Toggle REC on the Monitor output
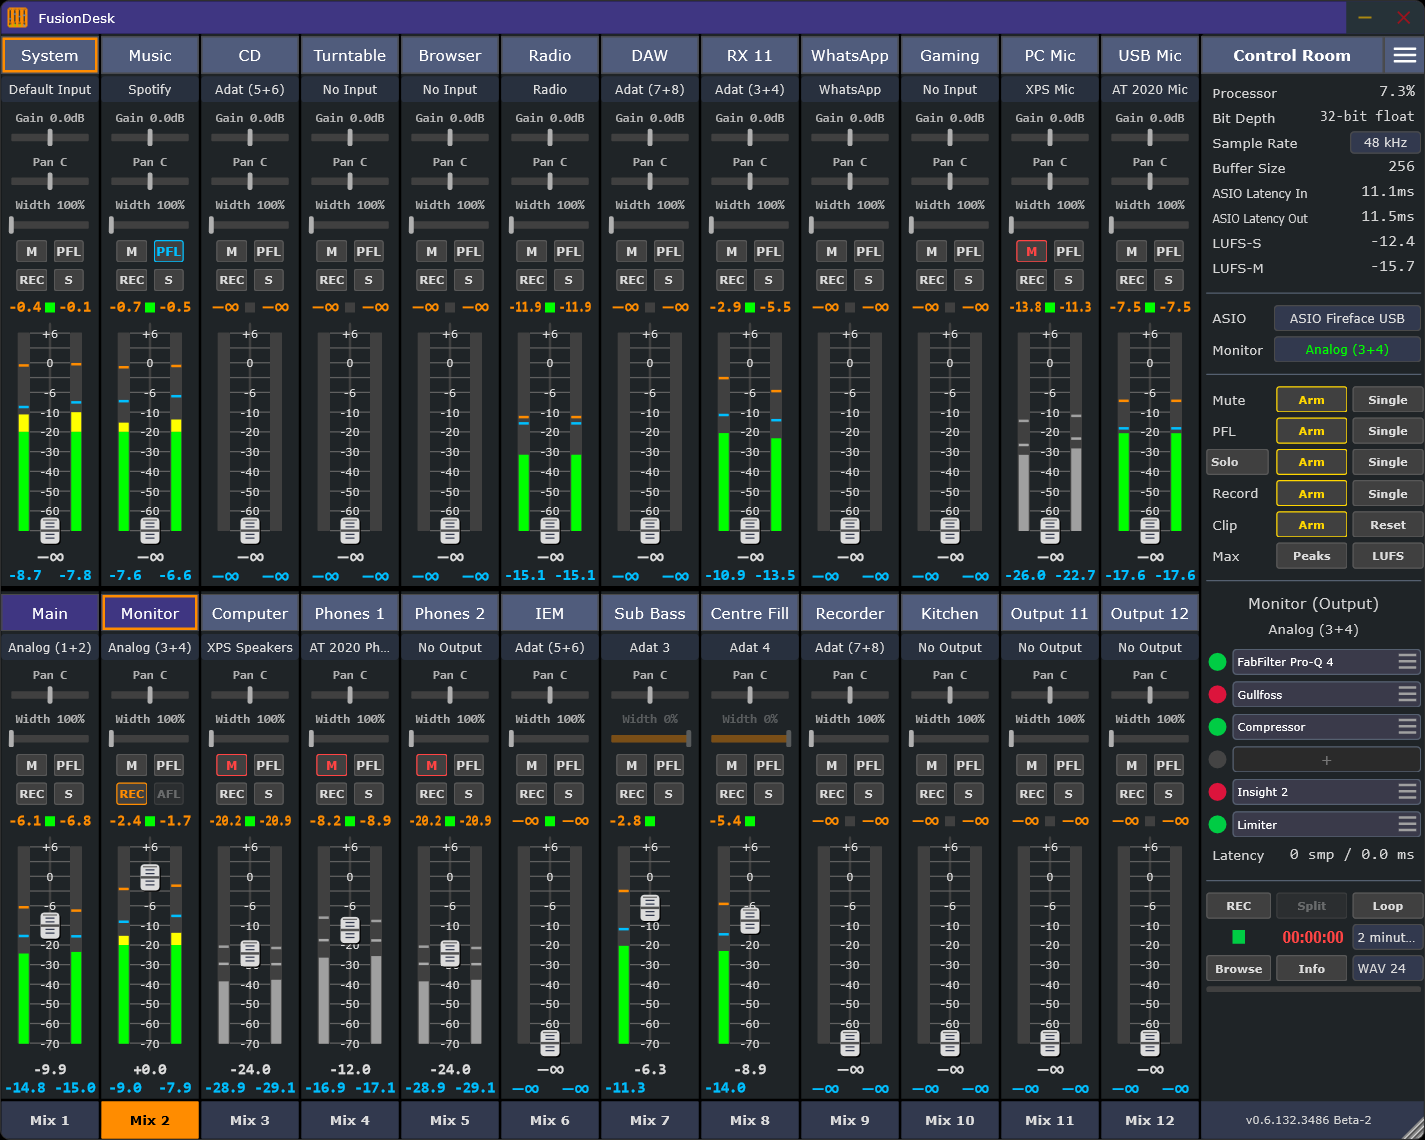Screen dimensions: 1425x1140 (131, 794)
